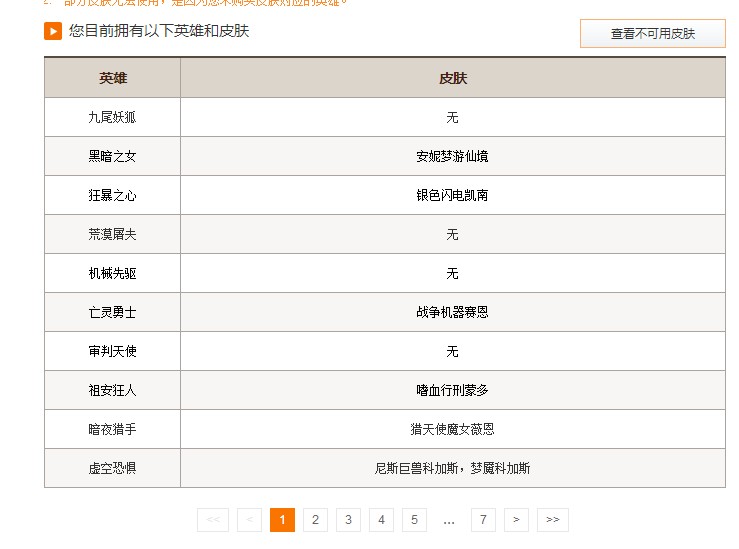Select hero 机械先驱 cell
The height and width of the screenshot is (549, 739).
point(113,273)
